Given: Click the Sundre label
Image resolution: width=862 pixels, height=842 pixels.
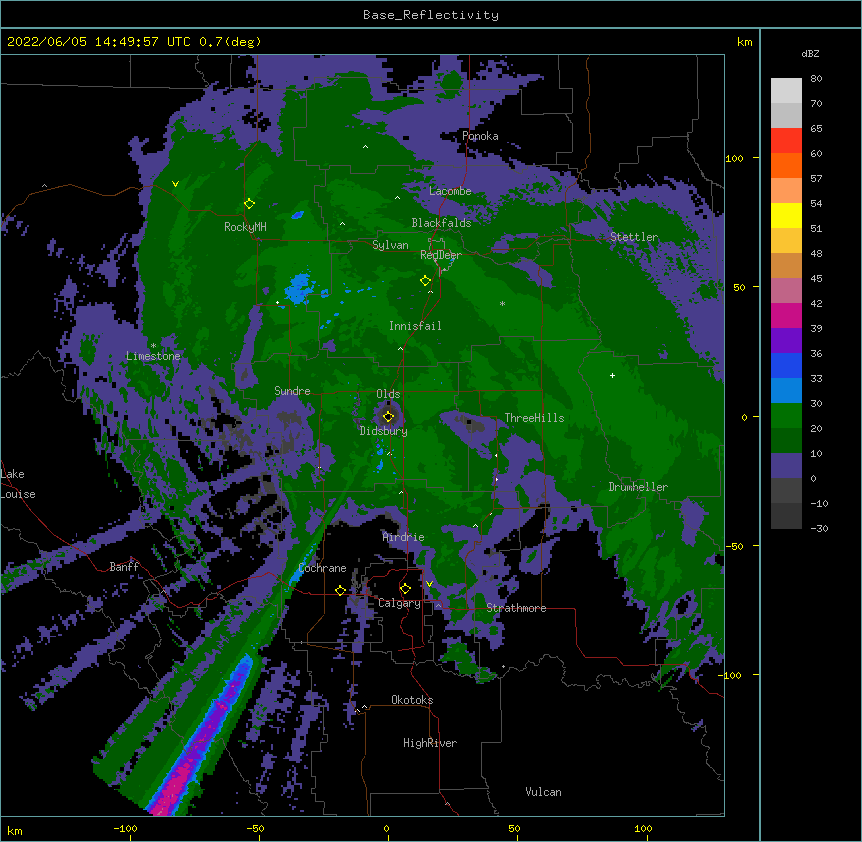Looking at the screenshot, I should tap(292, 391).
